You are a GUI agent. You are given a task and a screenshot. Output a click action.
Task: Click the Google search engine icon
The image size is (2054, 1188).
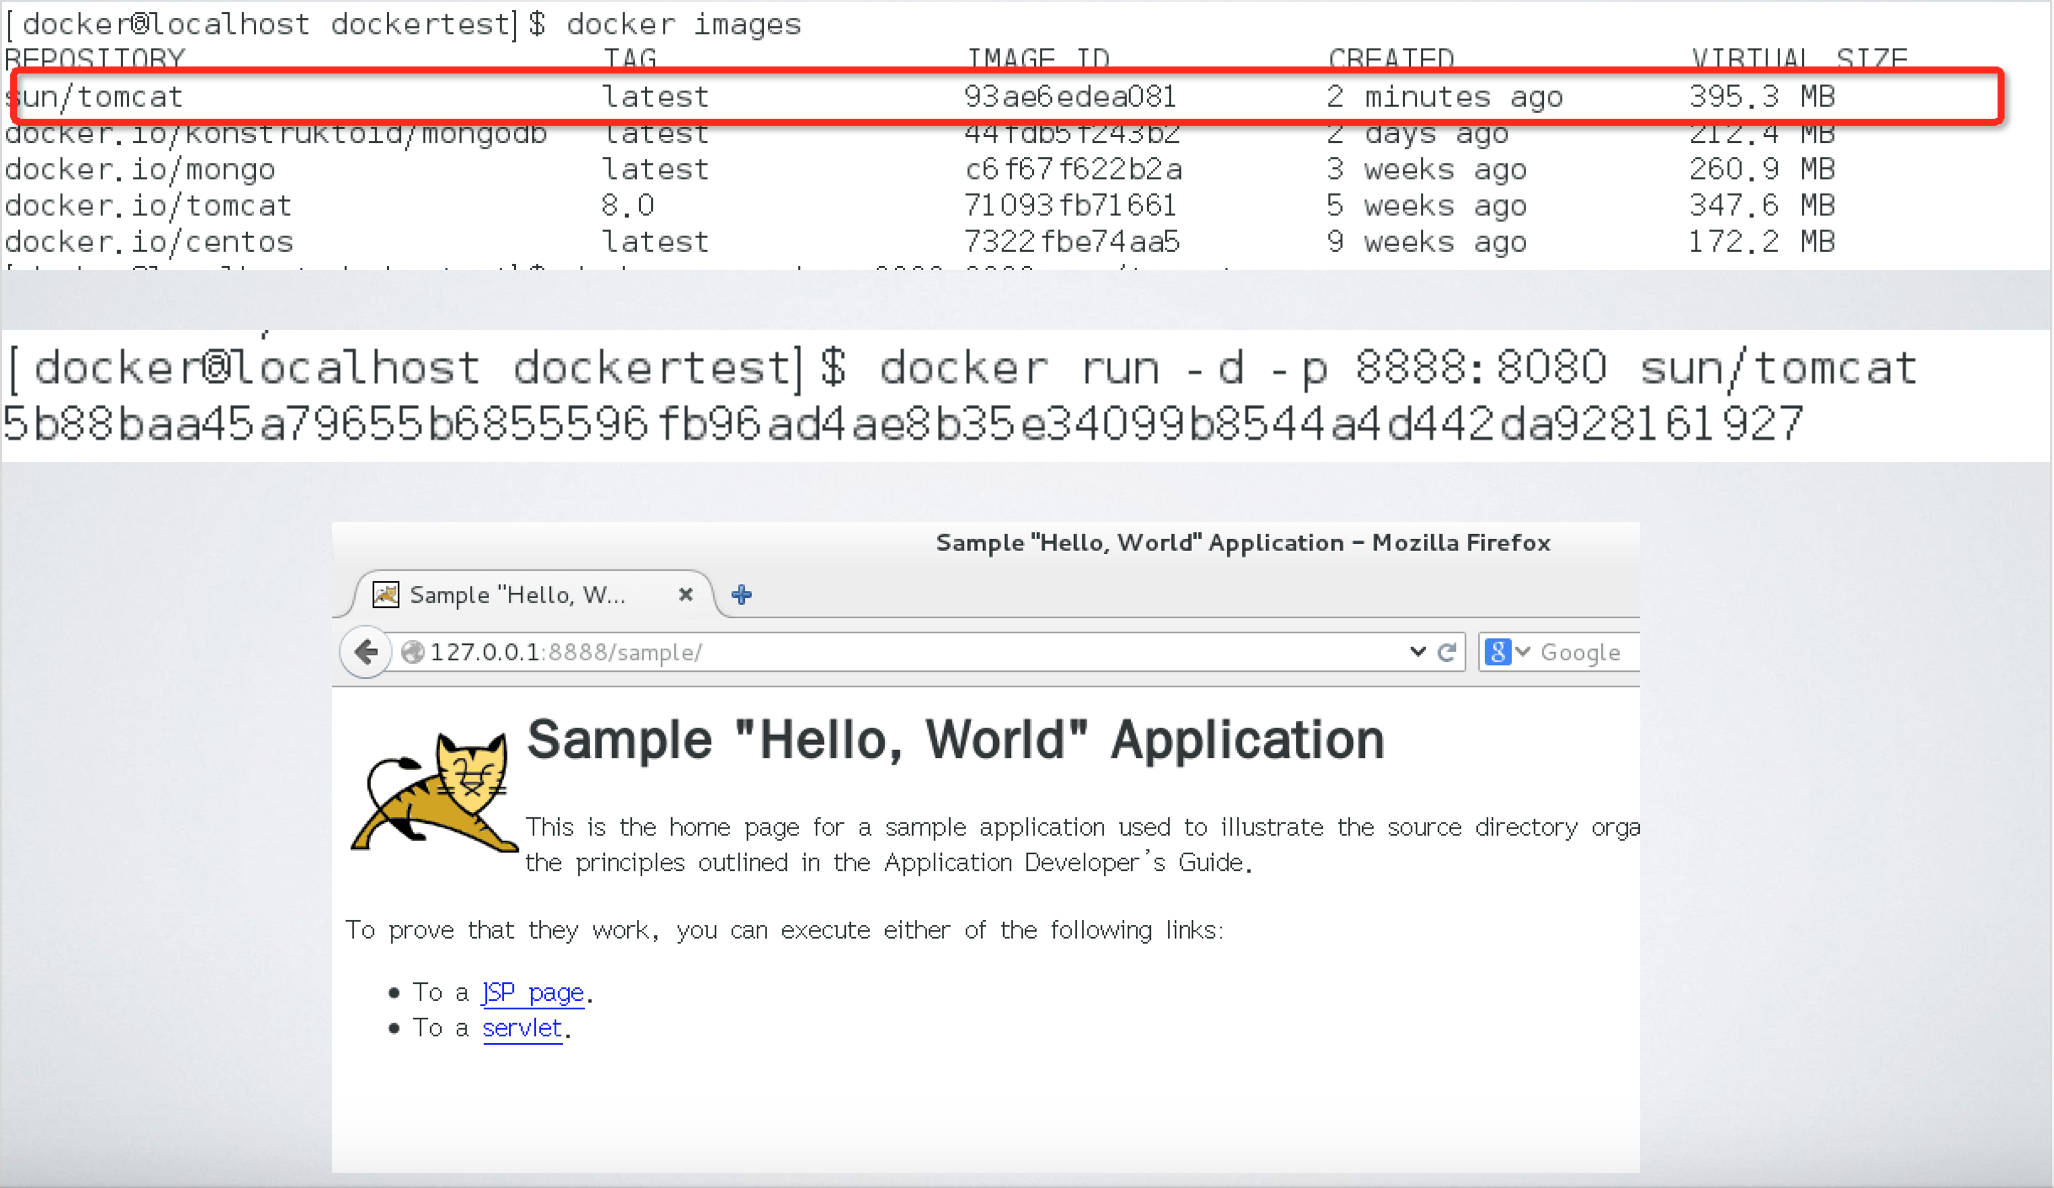(1497, 652)
